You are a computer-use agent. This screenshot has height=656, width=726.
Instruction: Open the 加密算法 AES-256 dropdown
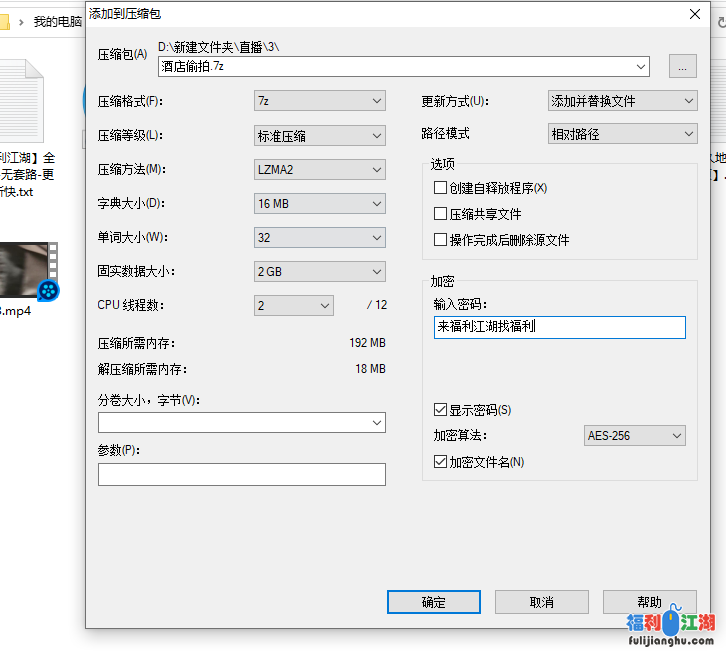click(x=635, y=436)
